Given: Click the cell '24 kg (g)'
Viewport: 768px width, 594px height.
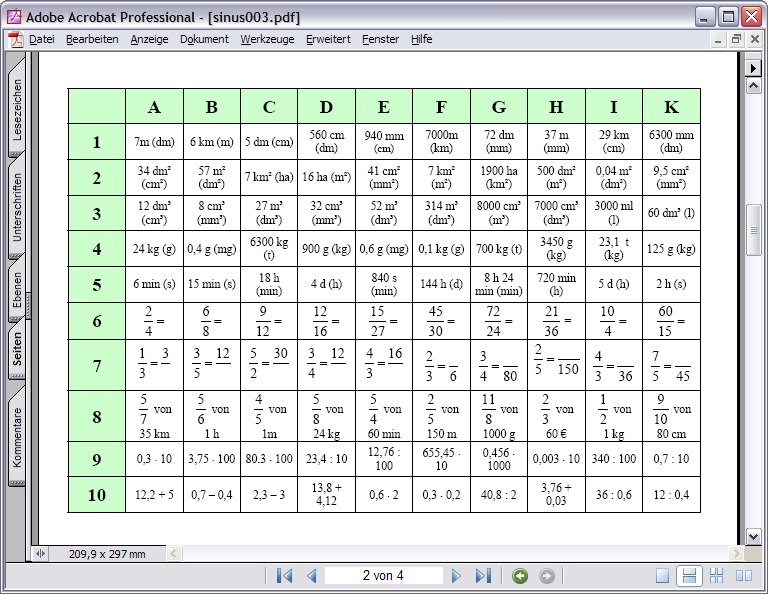Looking at the screenshot, I should point(154,249).
